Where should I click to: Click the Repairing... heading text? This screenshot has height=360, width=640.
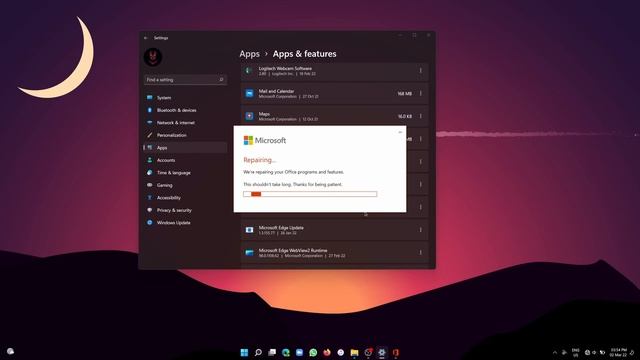pos(260,160)
